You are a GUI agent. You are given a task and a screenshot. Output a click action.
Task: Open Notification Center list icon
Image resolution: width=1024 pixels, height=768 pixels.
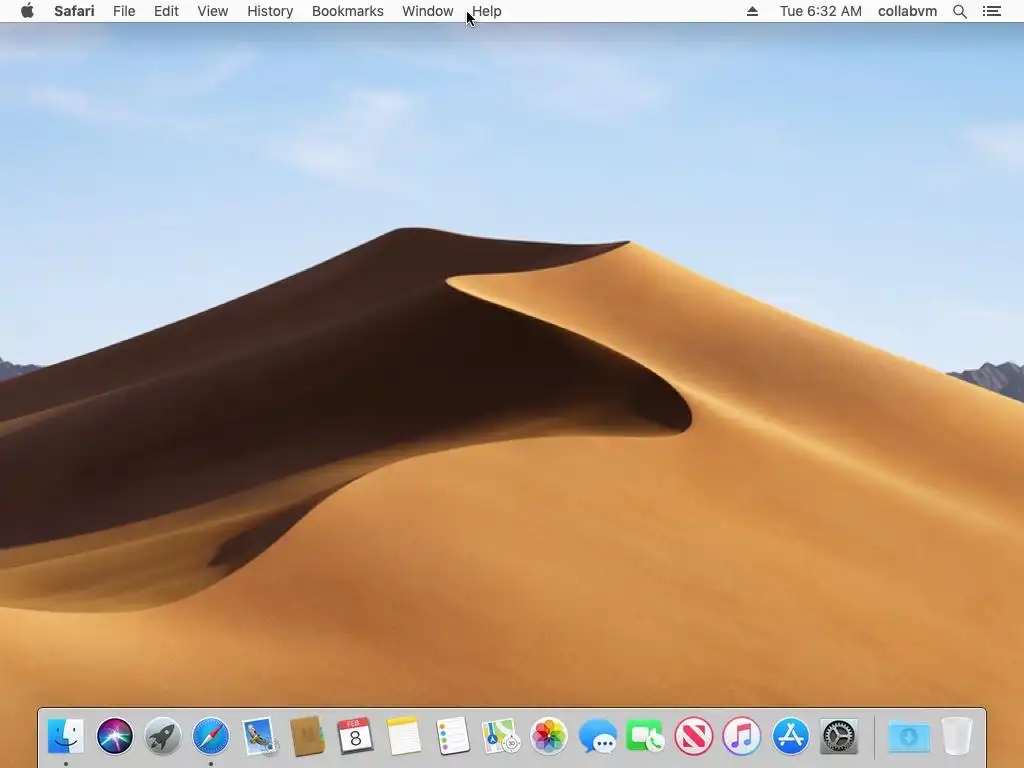992,11
